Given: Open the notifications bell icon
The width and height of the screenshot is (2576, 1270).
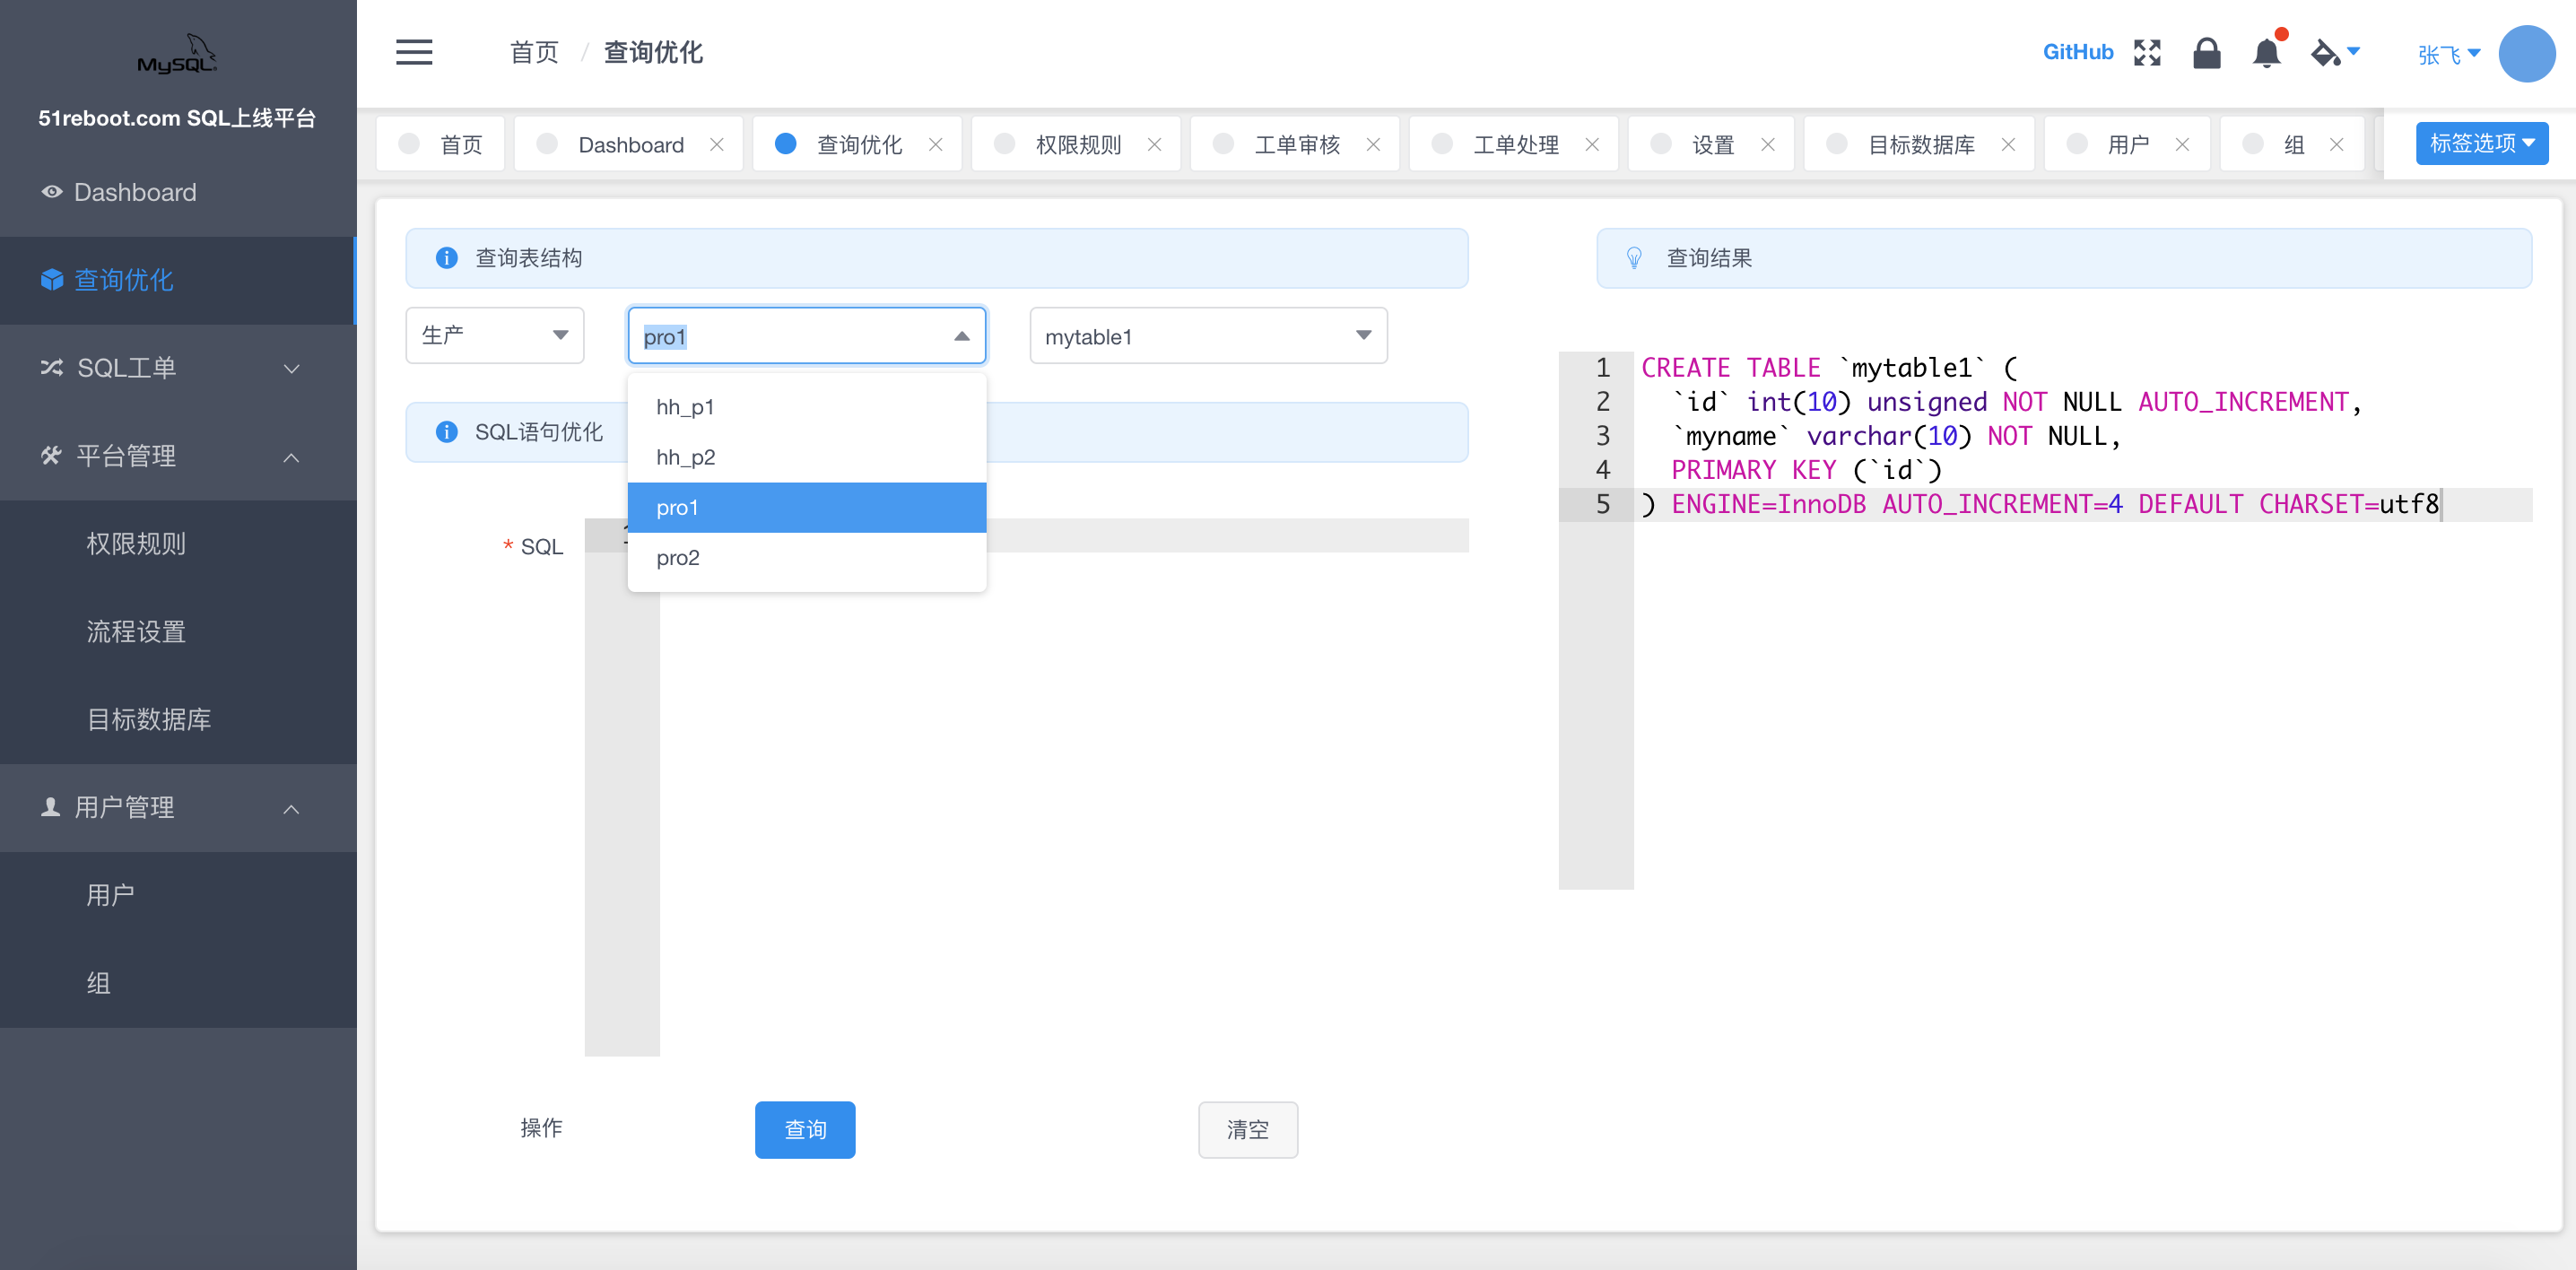Looking at the screenshot, I should 2266,52.
